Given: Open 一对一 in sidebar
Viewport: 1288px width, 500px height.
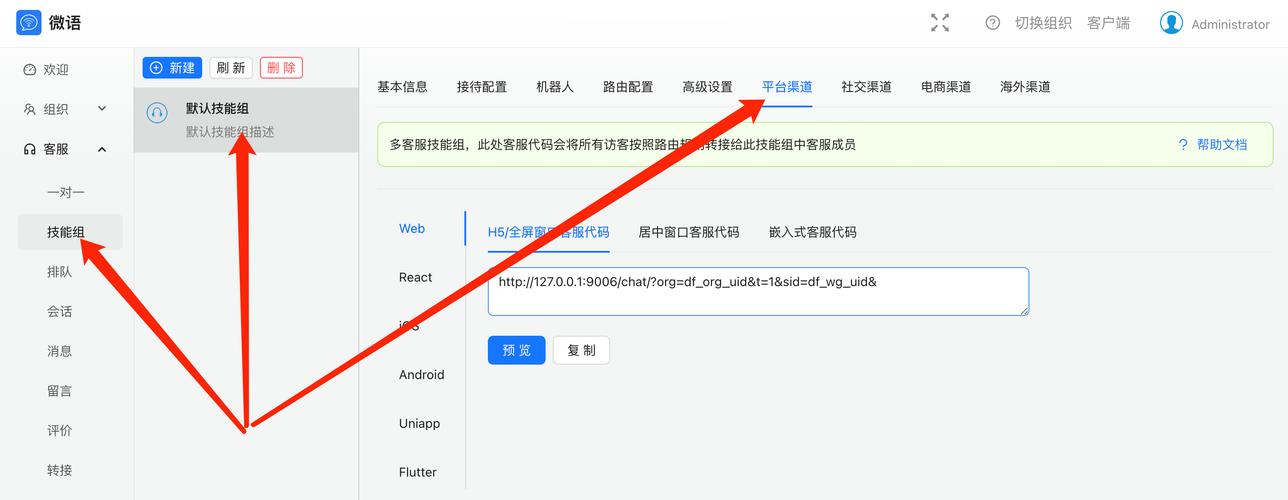Looking at the screenshot, I should [x=66, y=192].
